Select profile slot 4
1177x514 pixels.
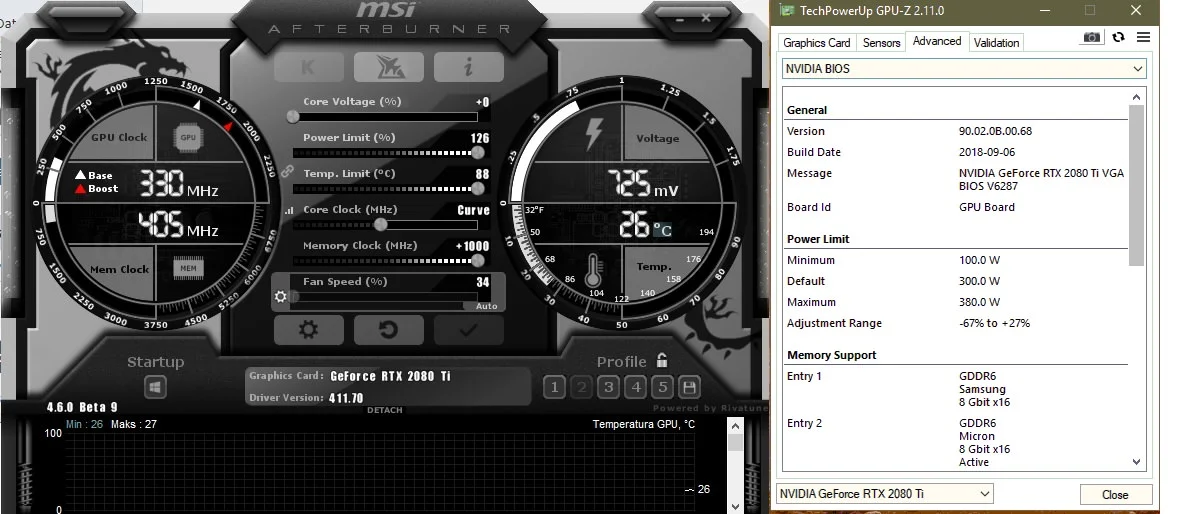(637, 387)
